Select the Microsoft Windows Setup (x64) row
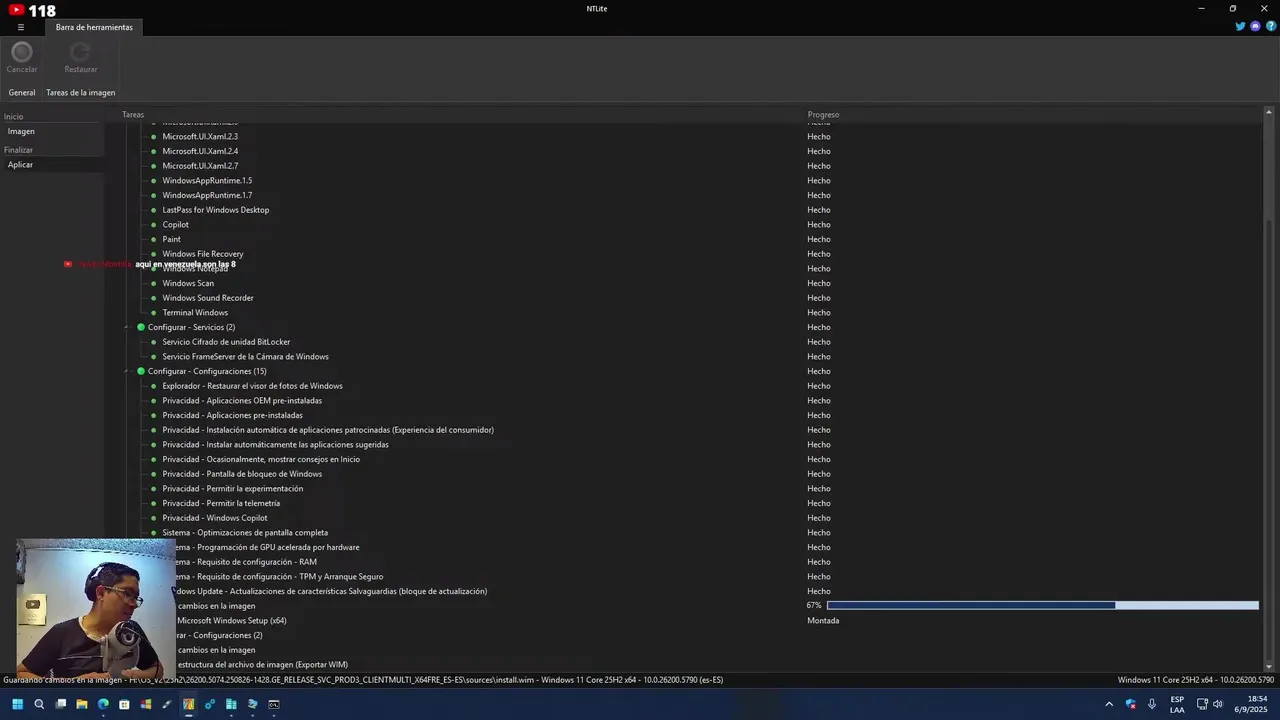Viewport: 1280px width, 720px height. click(232, 620)
